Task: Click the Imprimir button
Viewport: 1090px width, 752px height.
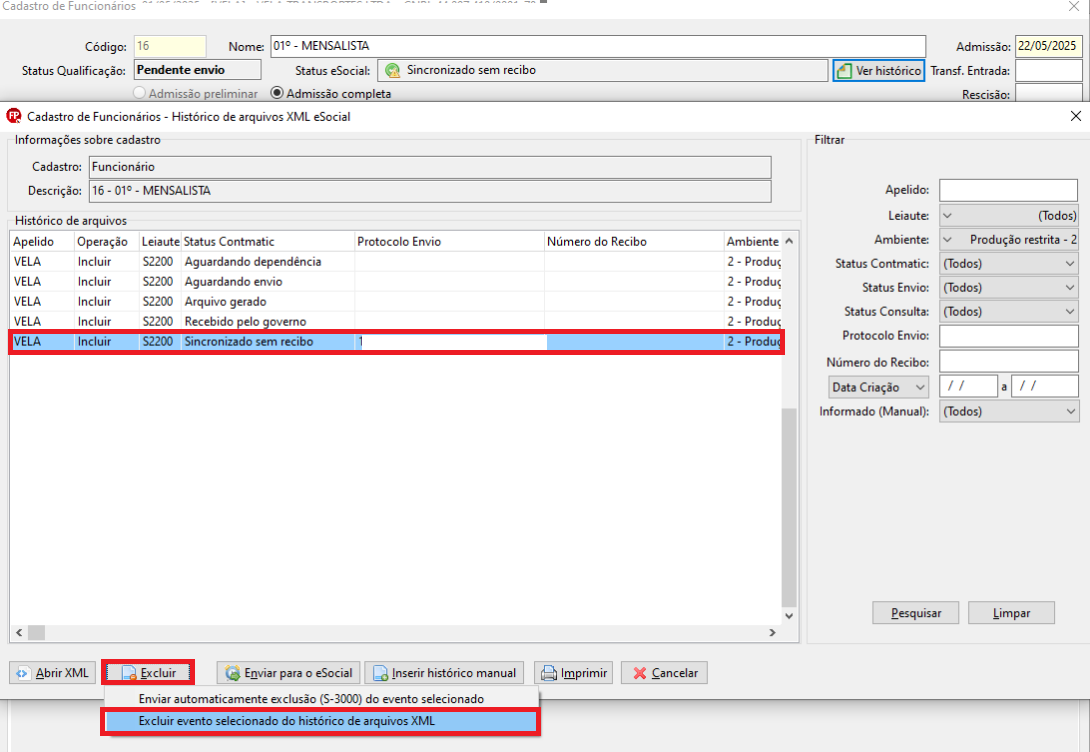Action: click(x=574, y=673)
